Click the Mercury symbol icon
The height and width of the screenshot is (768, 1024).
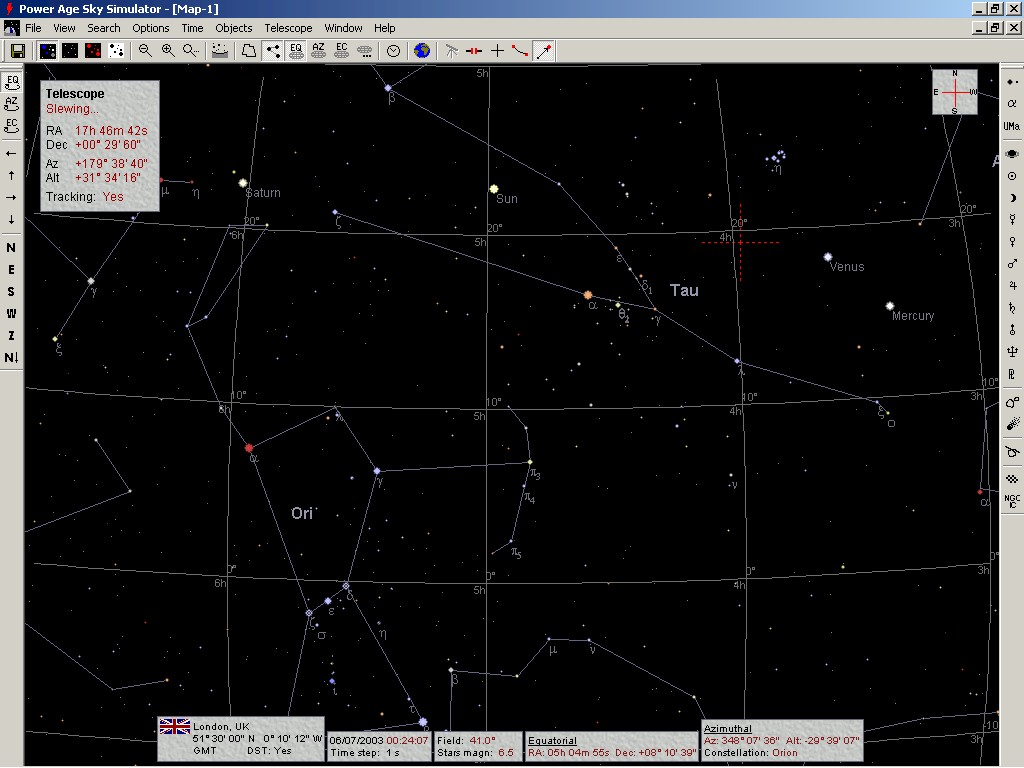click(1012, 220)
